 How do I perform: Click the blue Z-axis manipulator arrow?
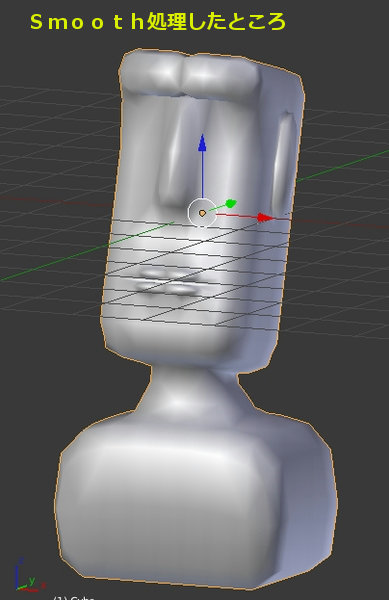click(x=202, y=143)
